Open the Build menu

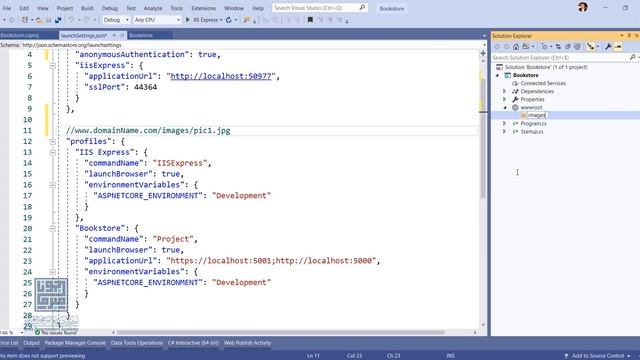point(87,8)
